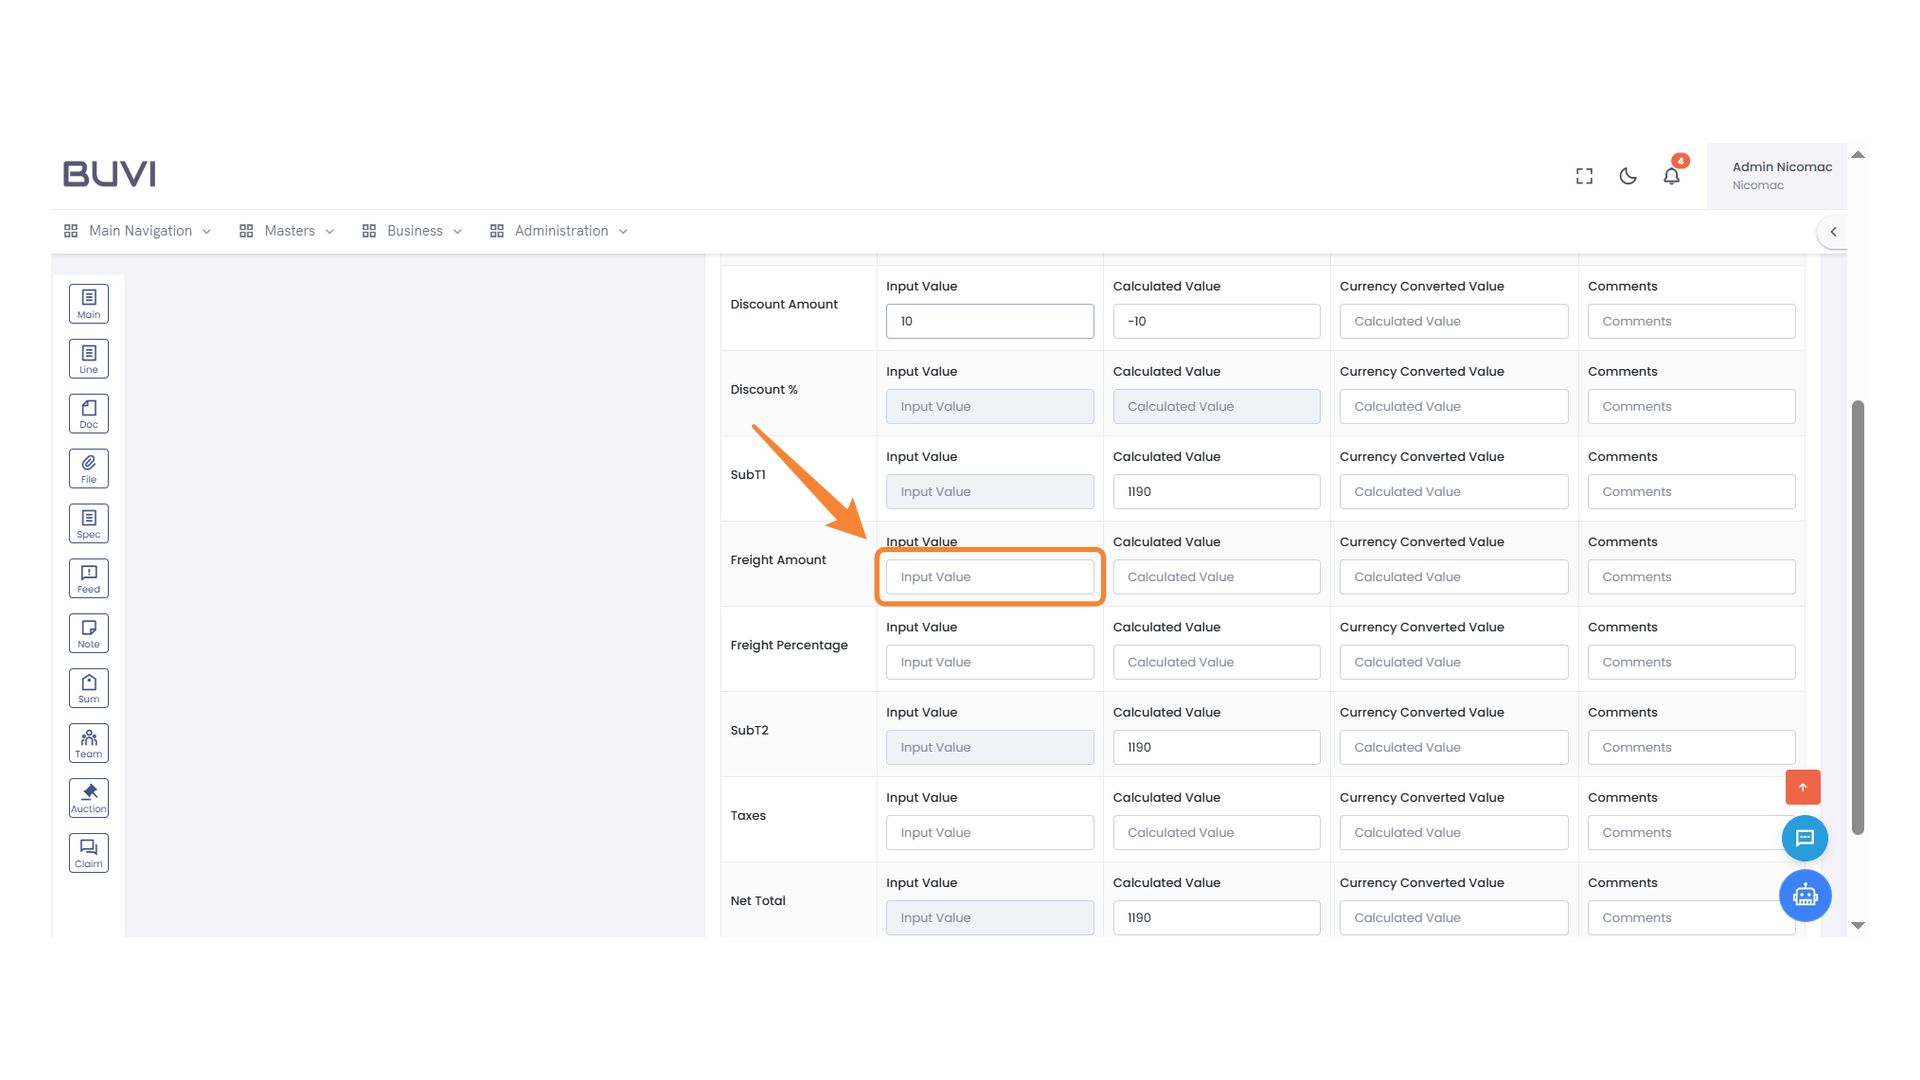This screenshot has width=1920, height=1080.
Task: Select the Sum sidebar icon
Action: click(x=88, y=687)
